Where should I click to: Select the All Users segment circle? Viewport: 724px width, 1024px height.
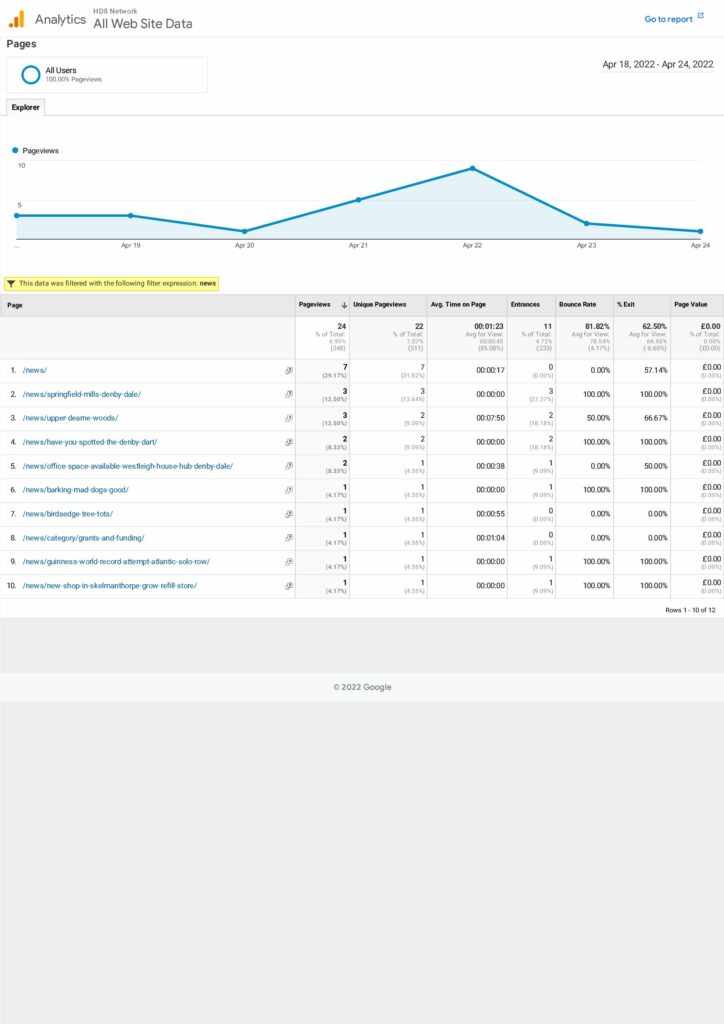(x=31, y=74)
